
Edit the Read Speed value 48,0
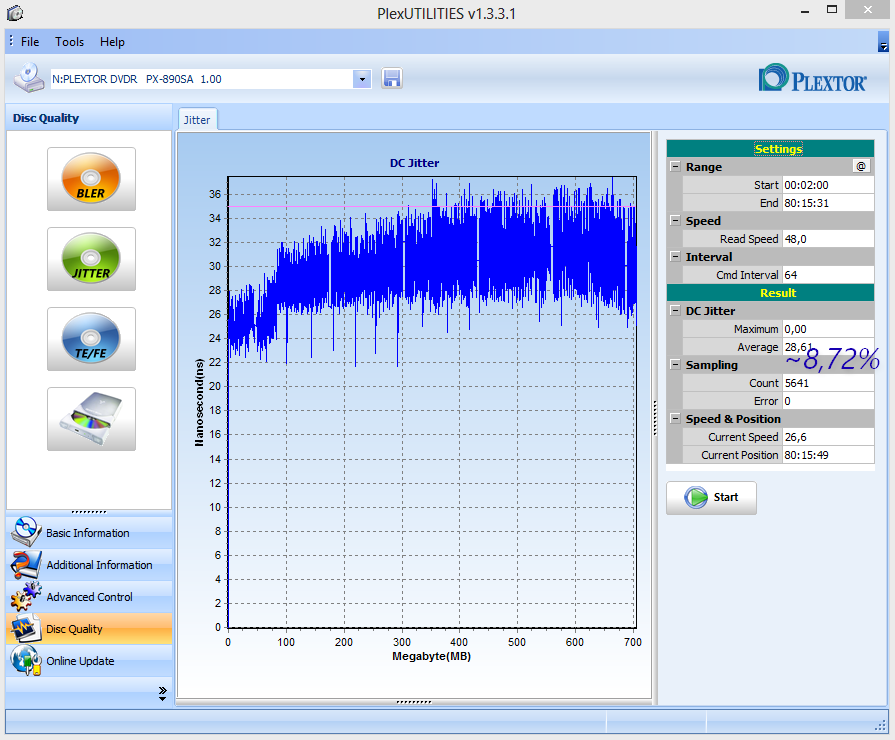(x=828, y=239)
